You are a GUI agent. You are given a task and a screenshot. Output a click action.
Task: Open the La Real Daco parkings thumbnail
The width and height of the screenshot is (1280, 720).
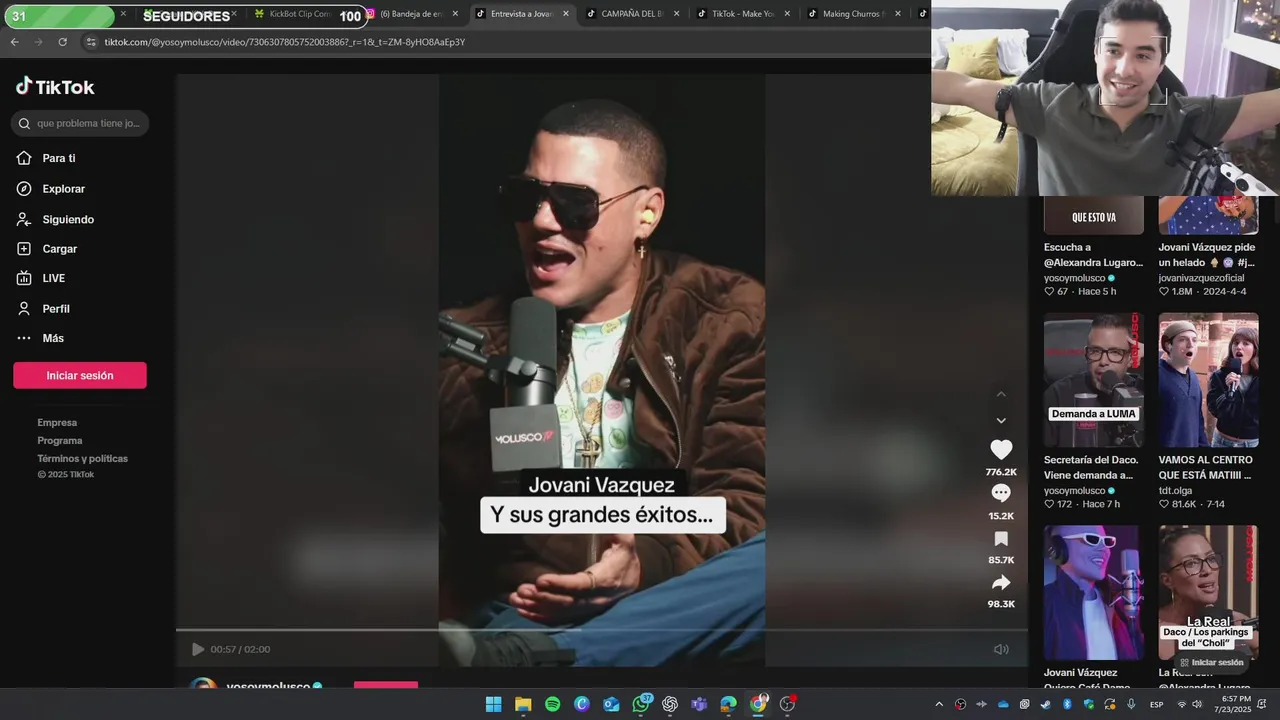tap(1208, 592)
